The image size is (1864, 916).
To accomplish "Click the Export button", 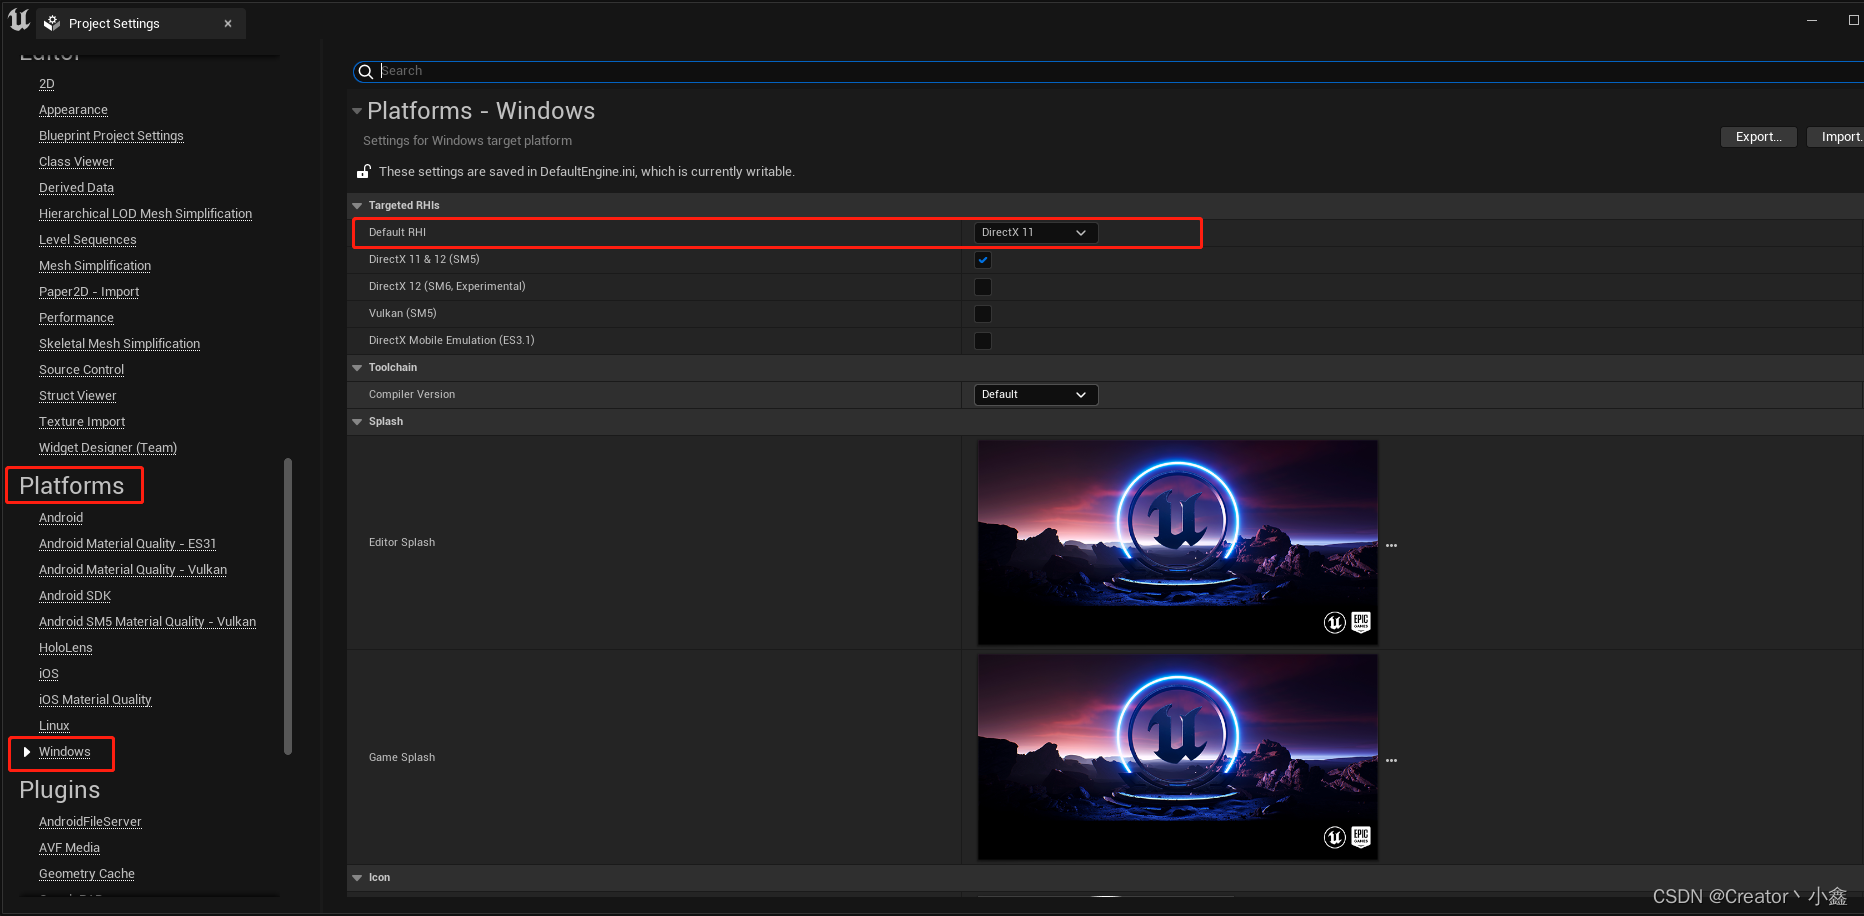I will [1758, 136].
